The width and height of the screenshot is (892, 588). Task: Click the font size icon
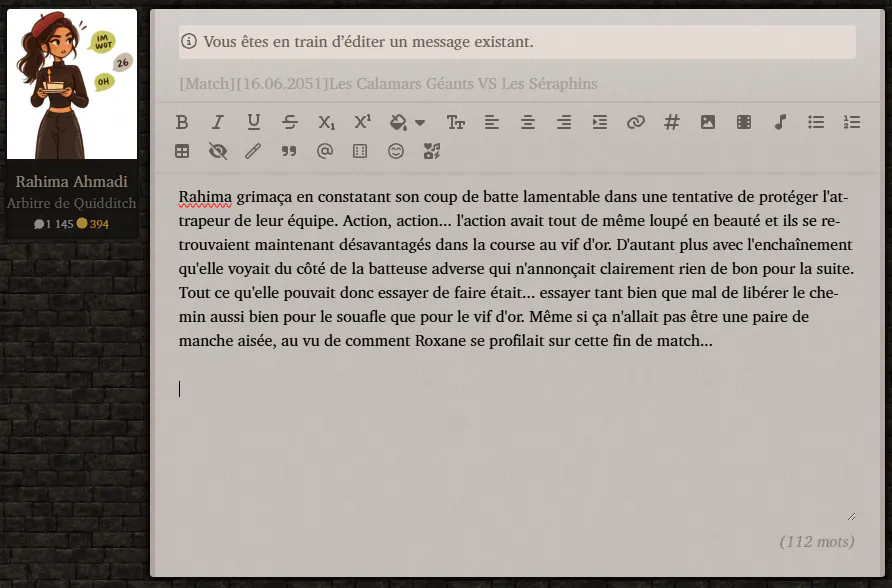click(456, 122)
